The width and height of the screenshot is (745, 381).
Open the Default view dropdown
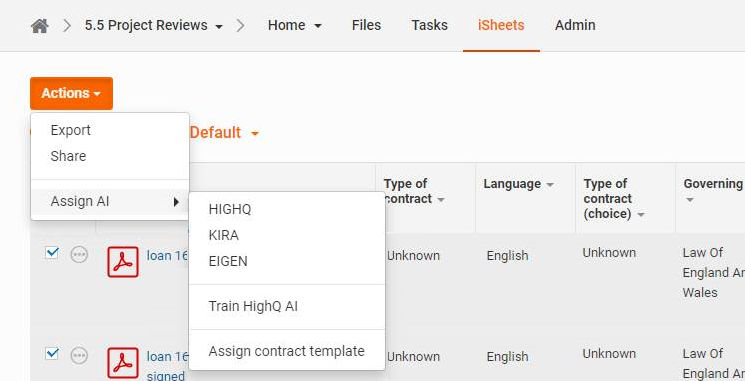point(224,133)
